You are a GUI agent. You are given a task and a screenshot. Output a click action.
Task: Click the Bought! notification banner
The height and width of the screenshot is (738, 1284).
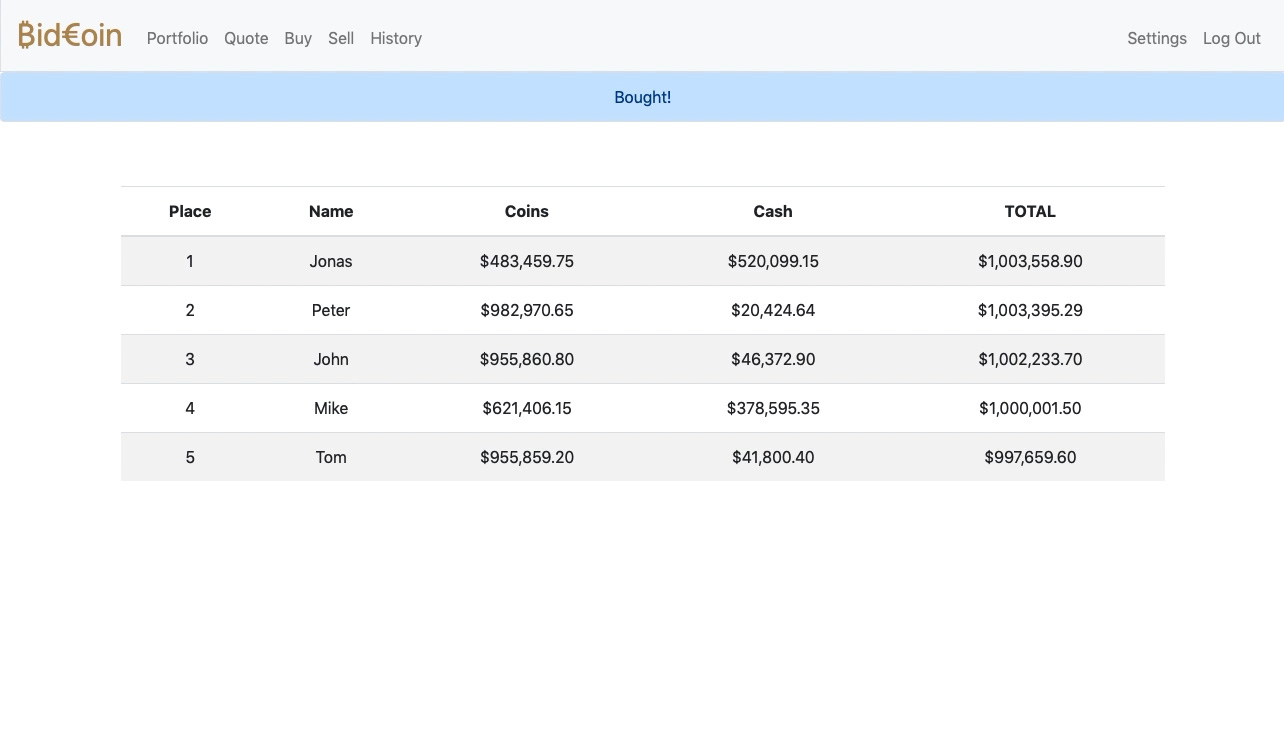tap(642, 97)
